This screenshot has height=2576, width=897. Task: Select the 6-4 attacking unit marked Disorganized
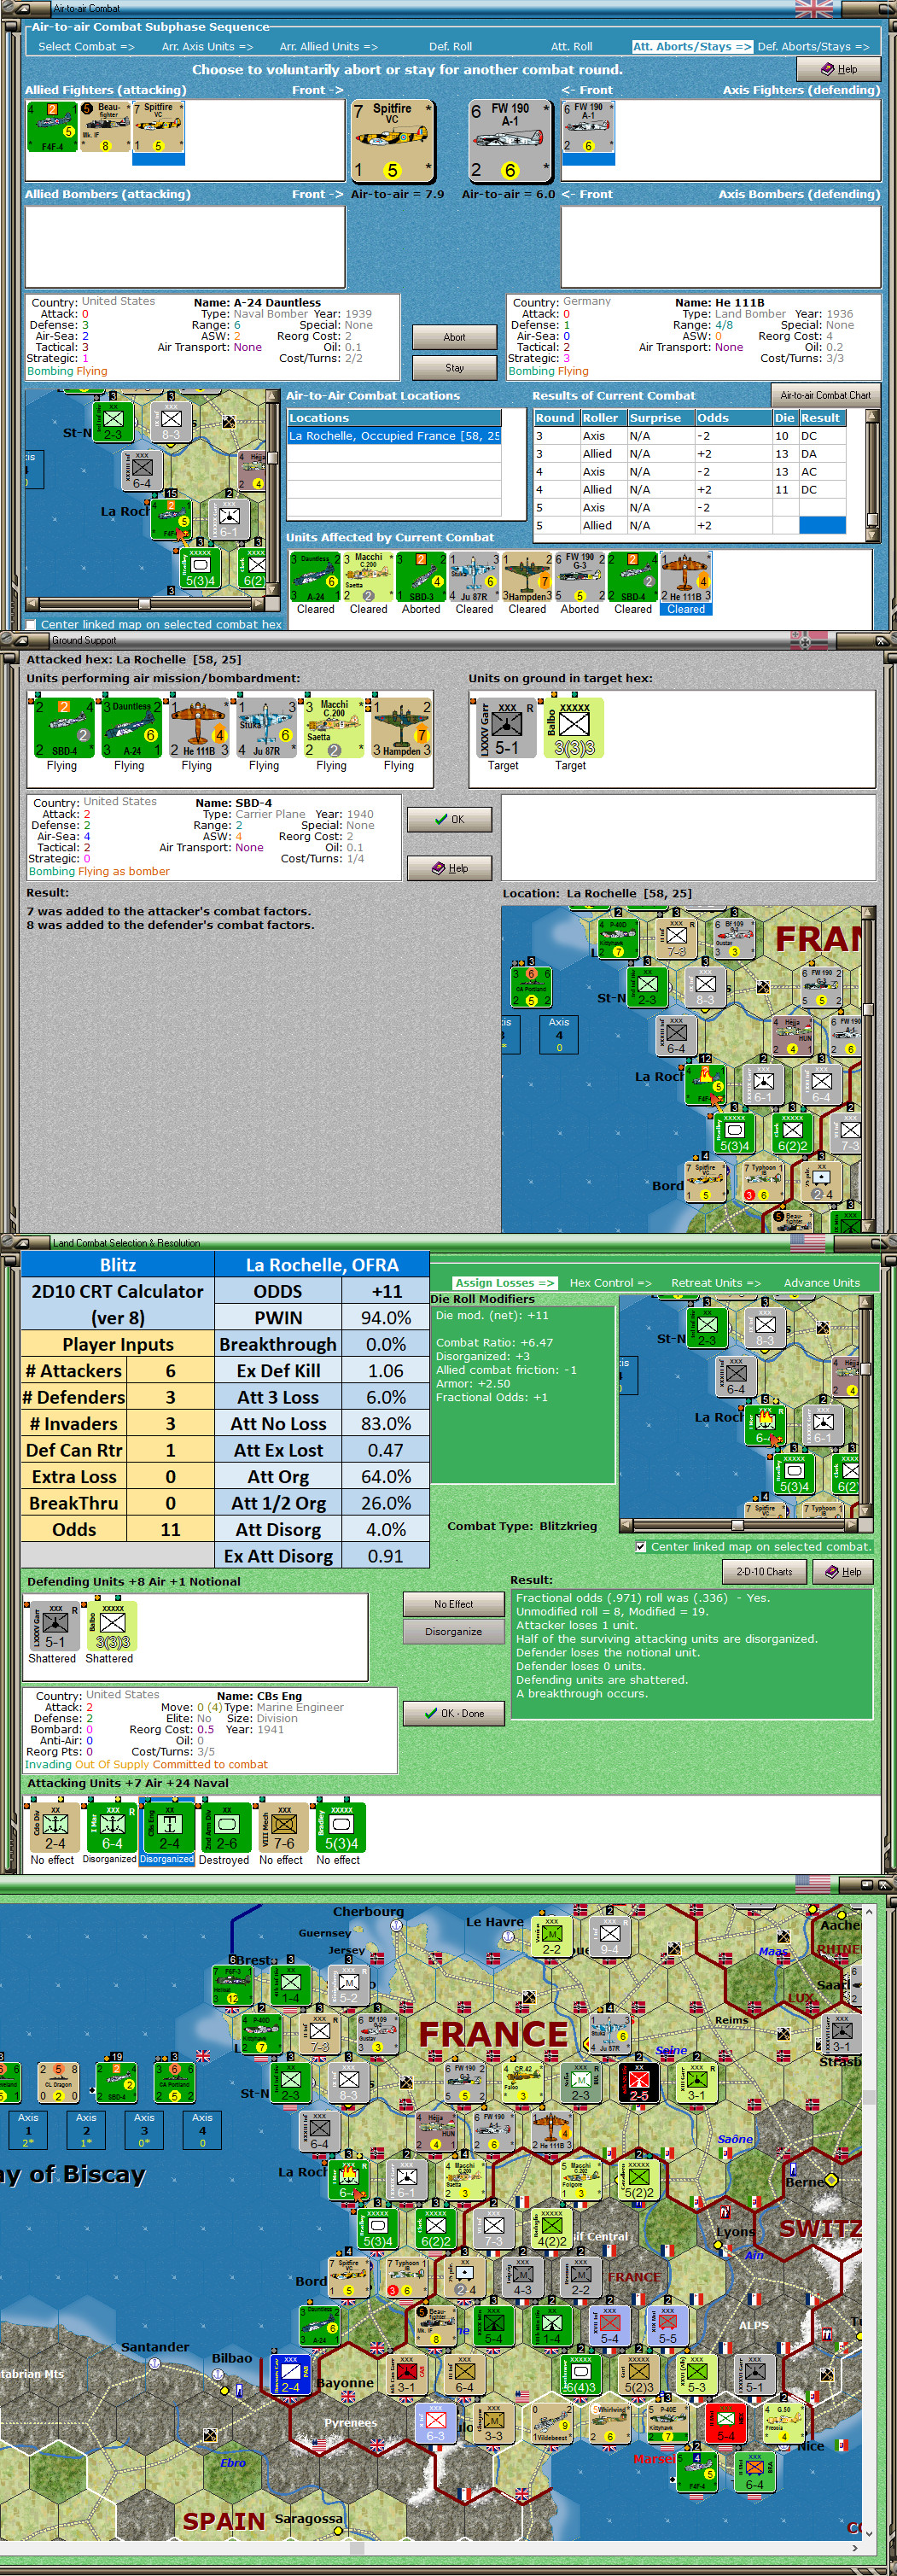[x=110, y=1828]
